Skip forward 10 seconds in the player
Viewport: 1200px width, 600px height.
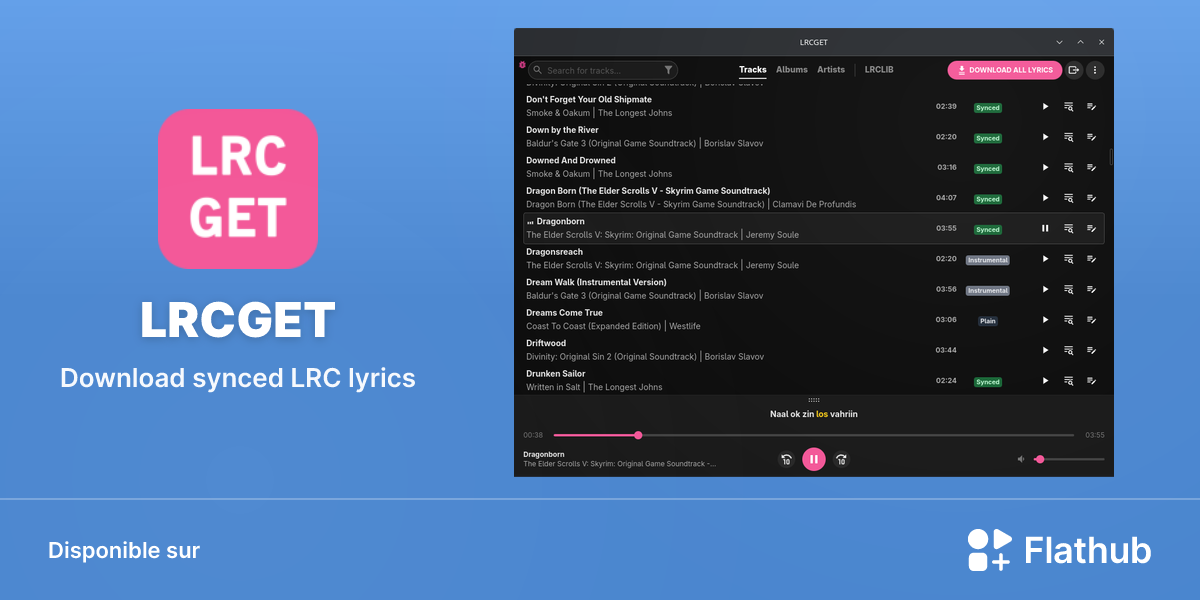click(x=841, y=460)
